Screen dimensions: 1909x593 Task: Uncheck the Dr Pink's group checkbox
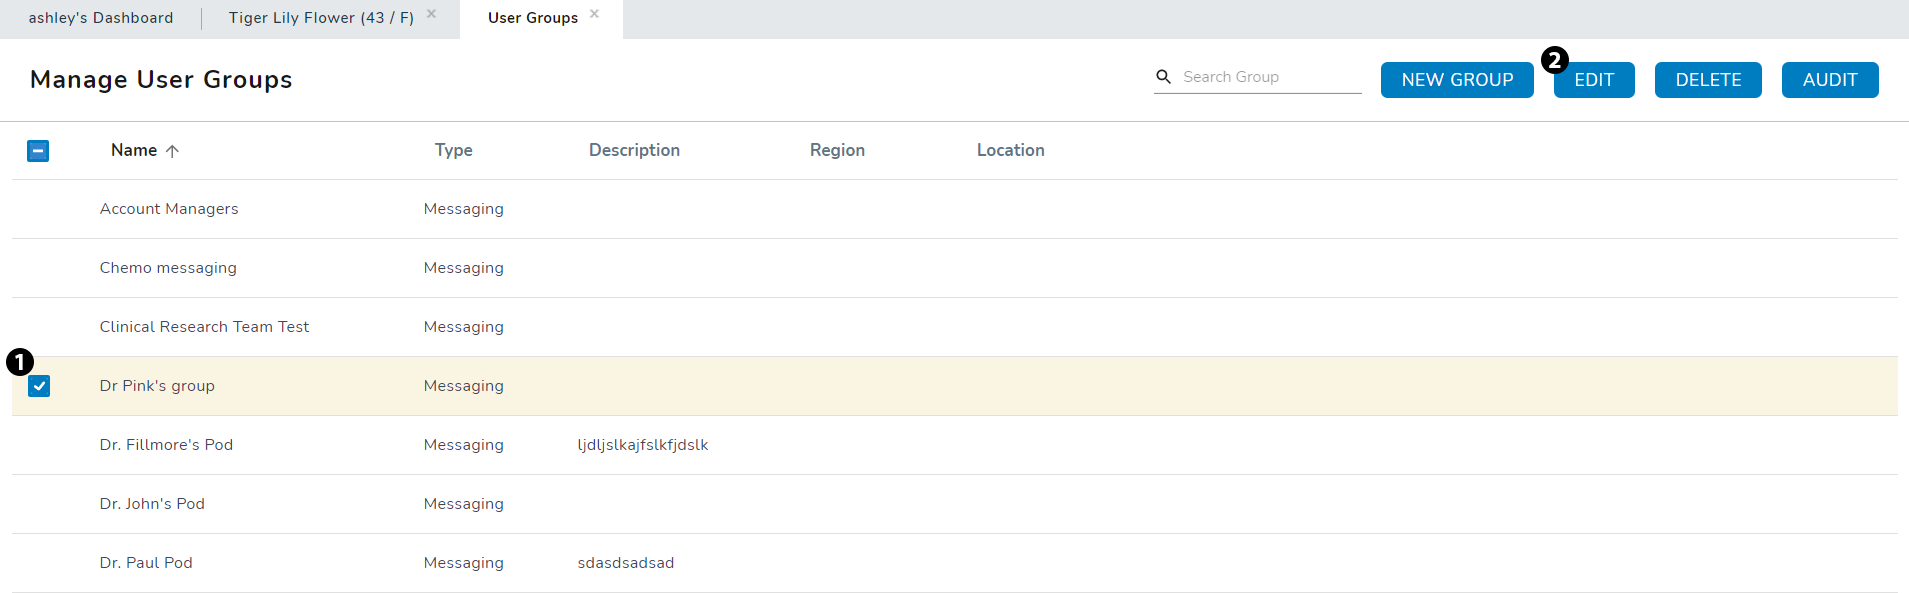[x=39, y=386]
